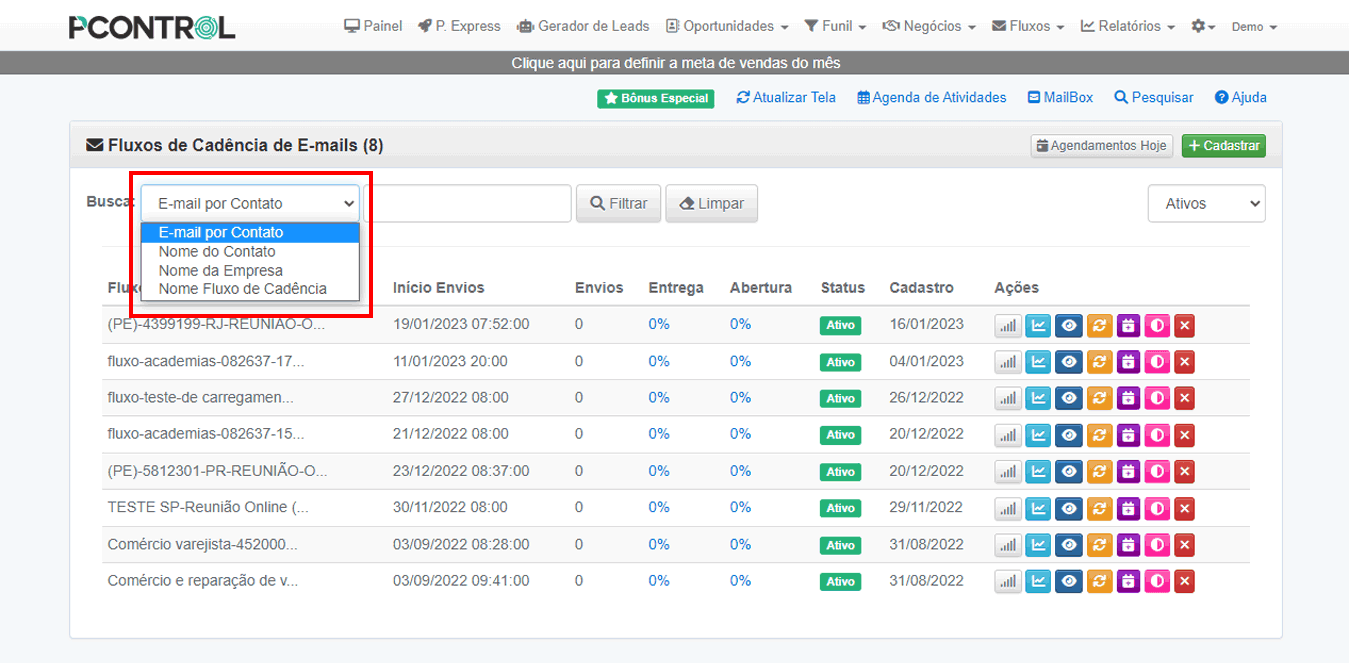This screenshot has width=1349, height=663.
Task: Go to Painel in top navigation
Action: coord(373,26)
